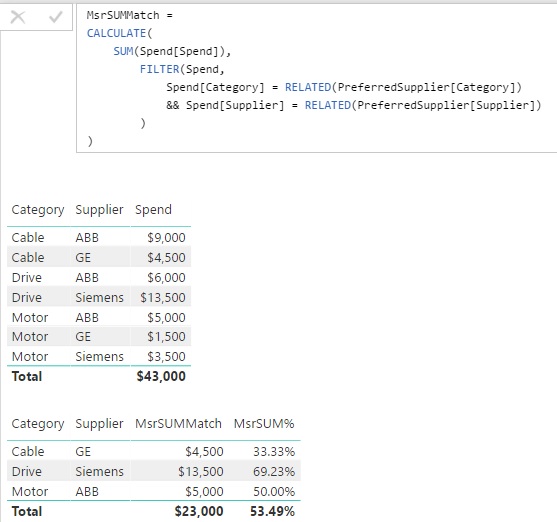Viewport: 557px width, 522px height.
Task: Sort Spend table by its Category header
Action: tap(38, 210)
